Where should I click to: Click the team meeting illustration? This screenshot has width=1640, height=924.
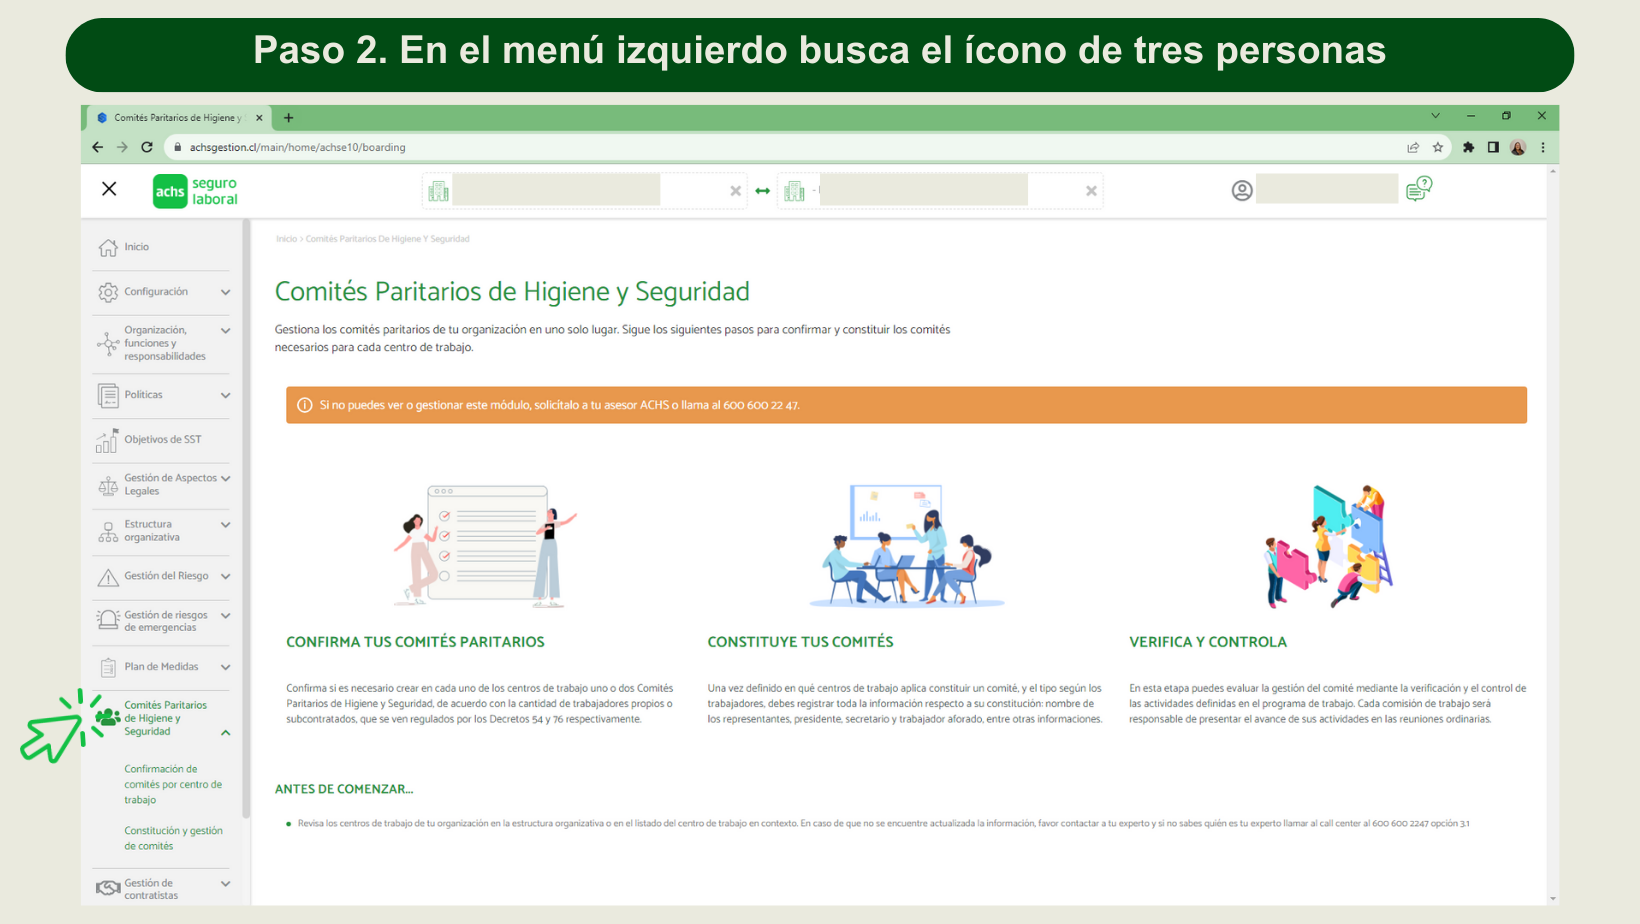pos(907,545)
